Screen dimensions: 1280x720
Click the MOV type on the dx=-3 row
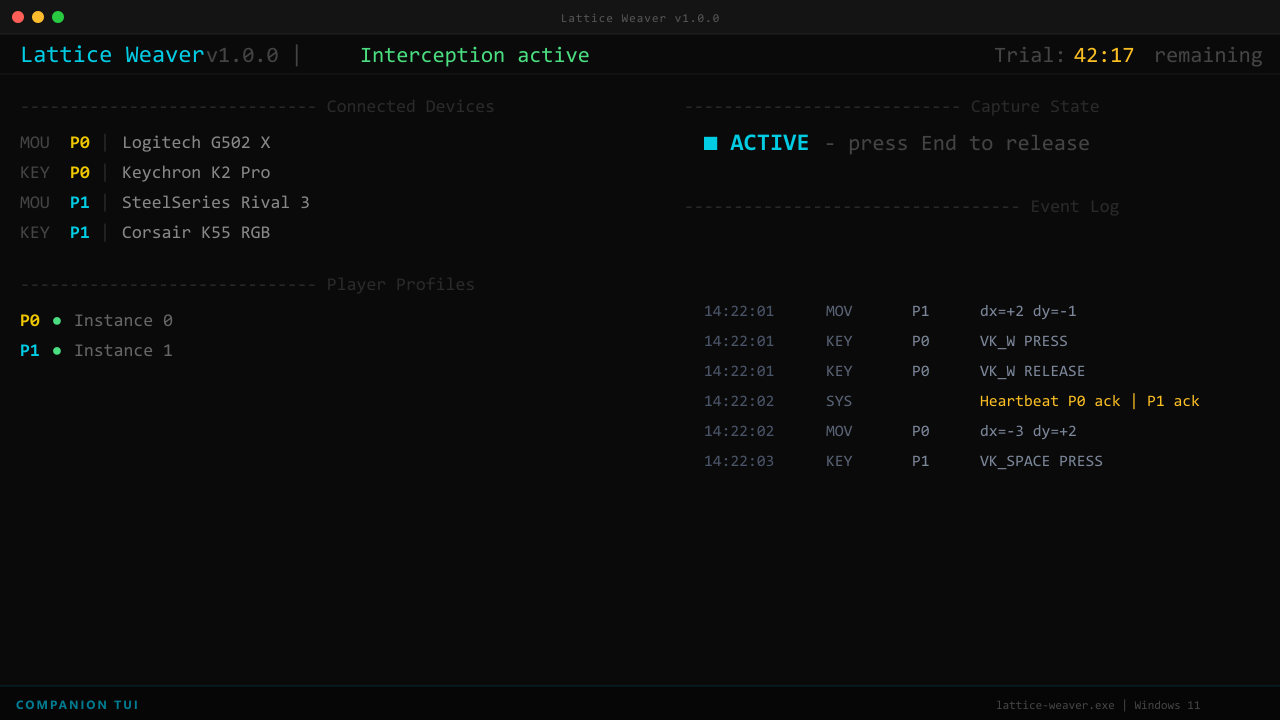839,431
